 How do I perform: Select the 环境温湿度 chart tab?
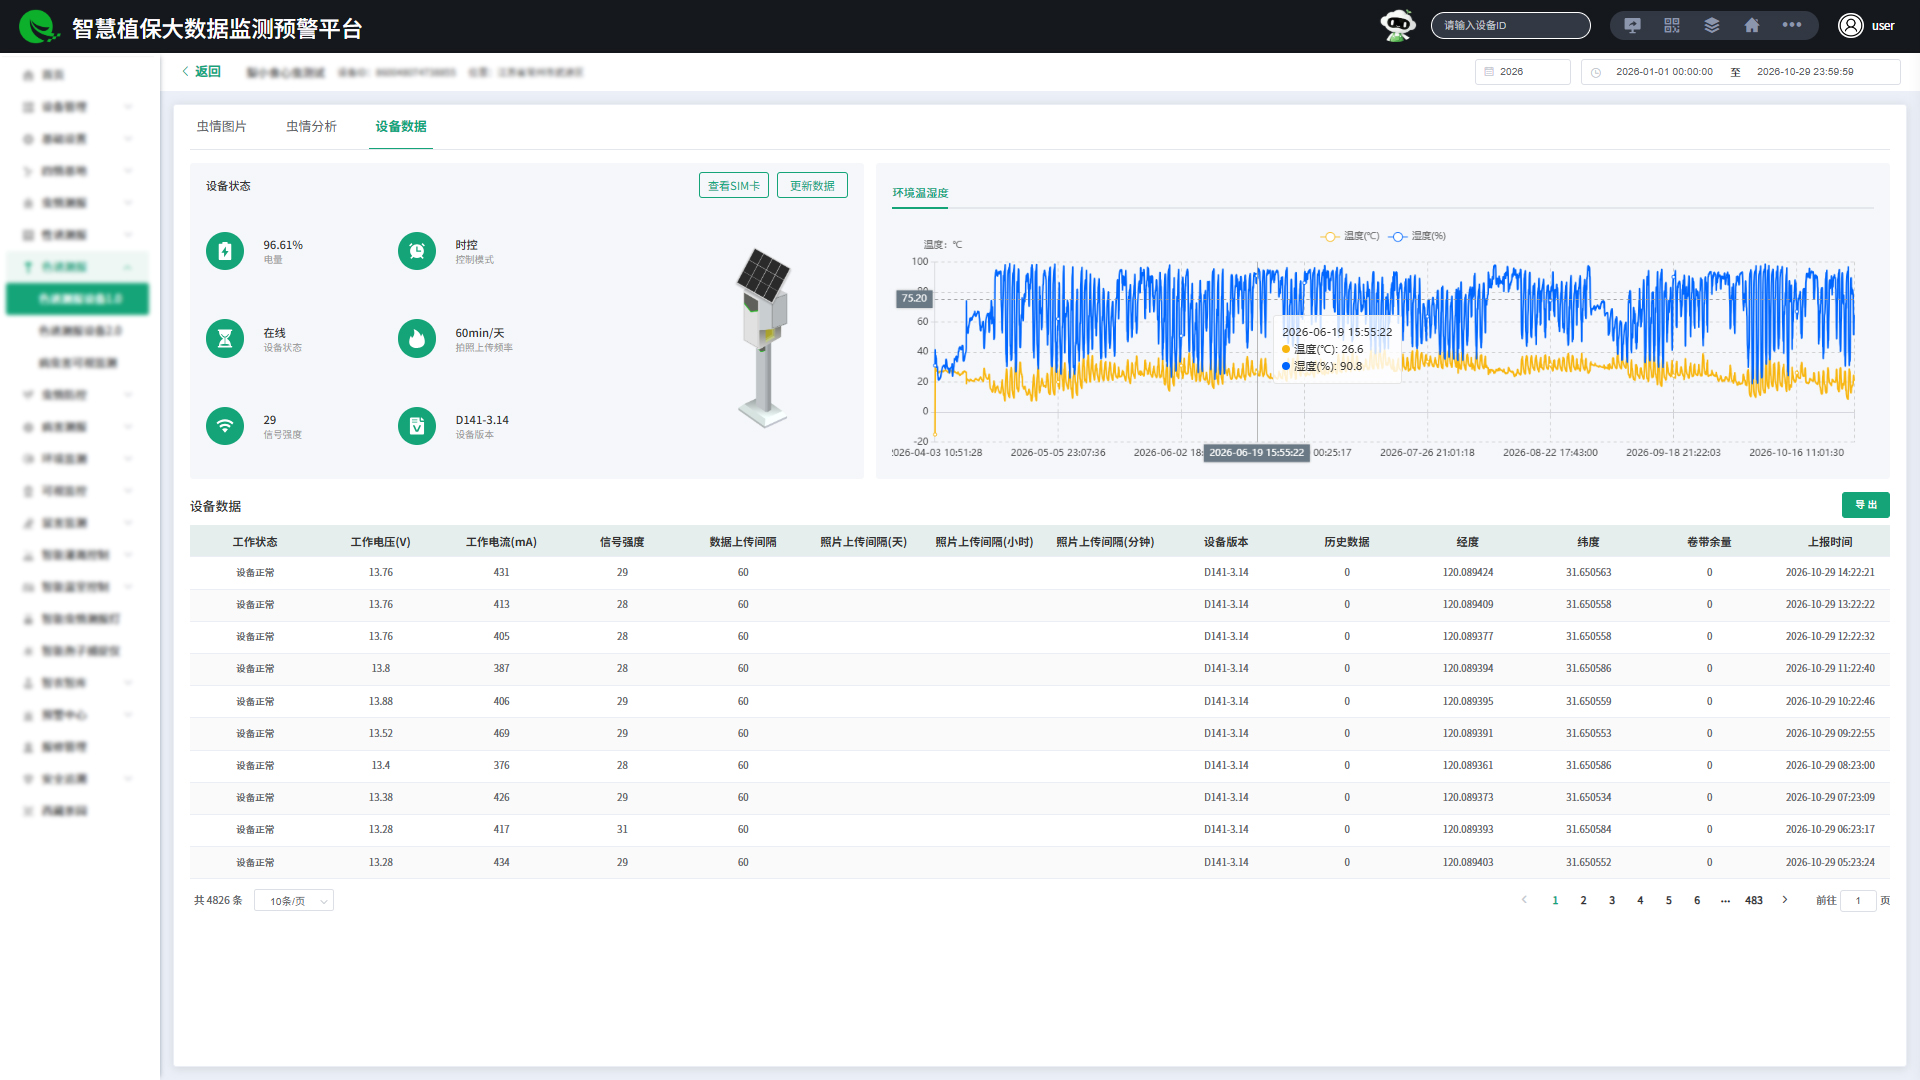tap(920, 193)
